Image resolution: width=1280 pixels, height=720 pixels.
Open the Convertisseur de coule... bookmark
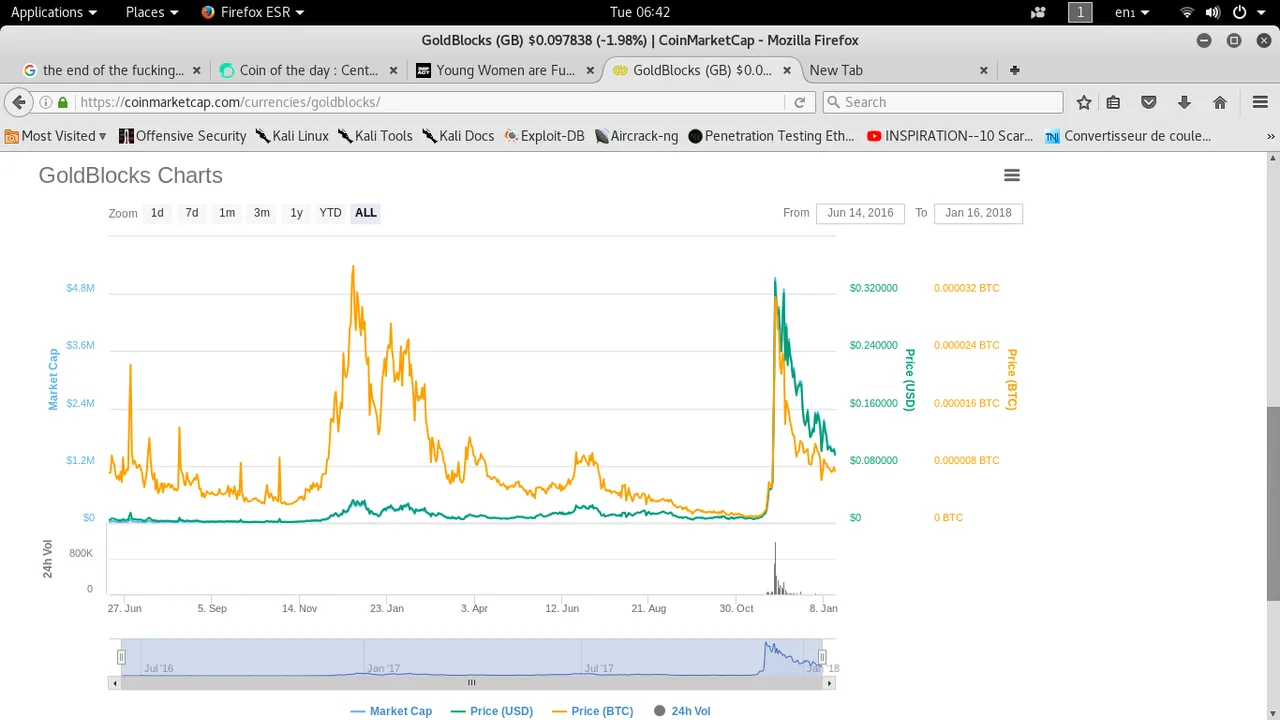coord(1128,136)
